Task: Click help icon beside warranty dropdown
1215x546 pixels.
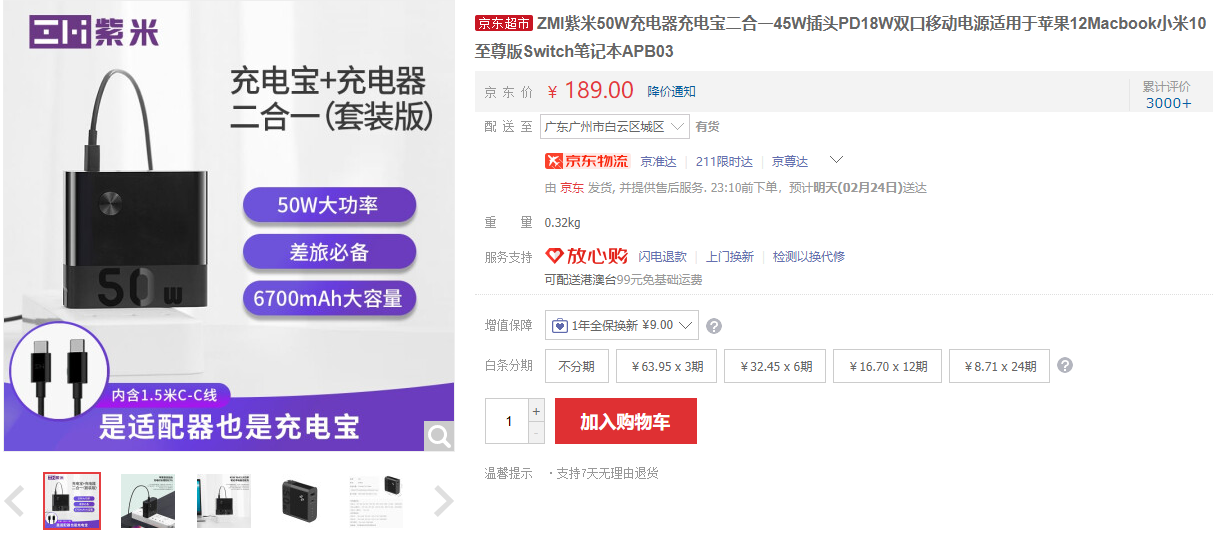Action: click(714, 326)
